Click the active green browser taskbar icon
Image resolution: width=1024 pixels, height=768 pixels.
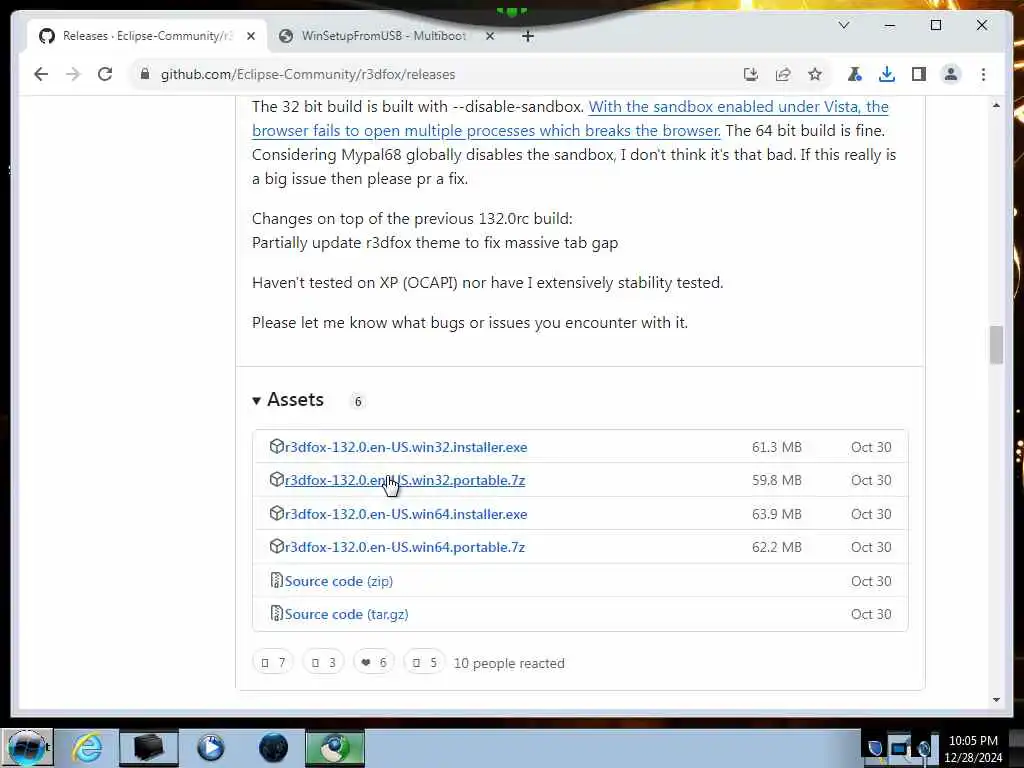[x=335, y=748]
